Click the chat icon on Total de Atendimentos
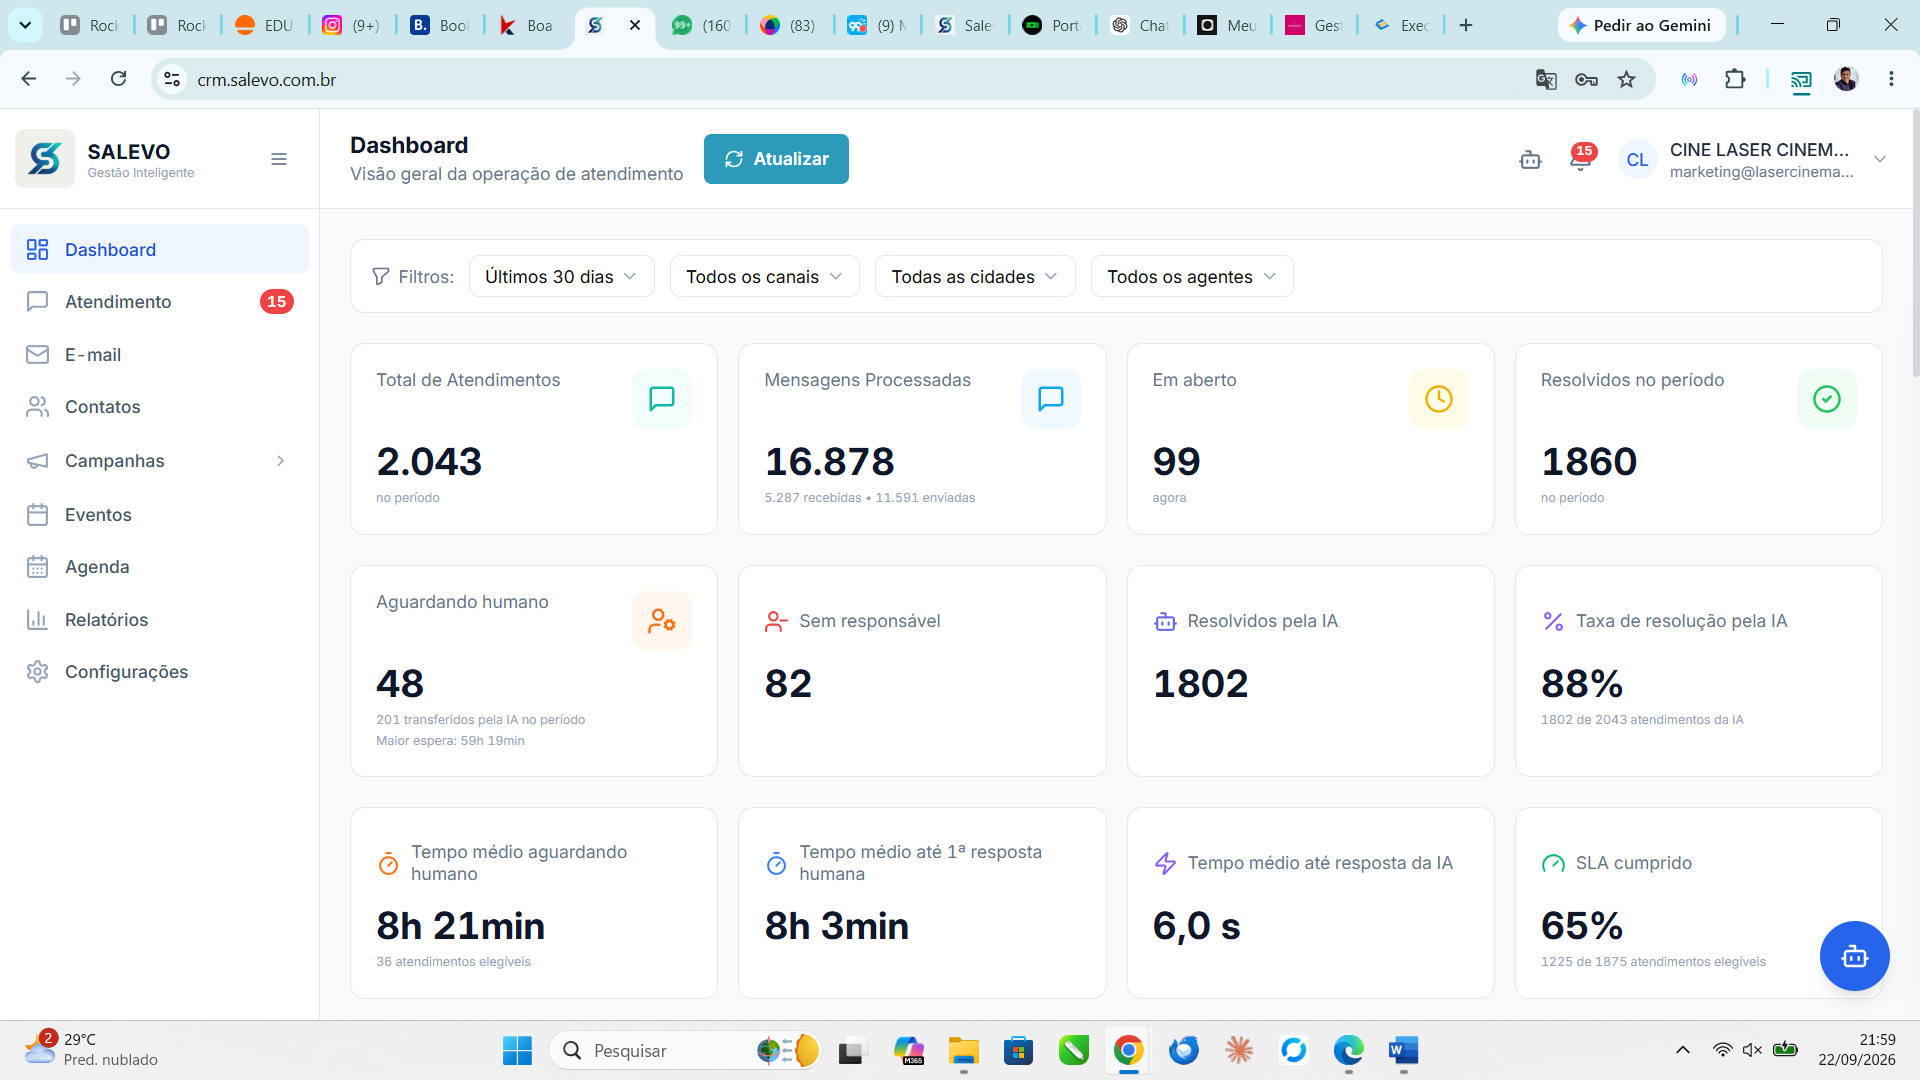The height and width of the screenshot is (1080, 1920). (x=661, y=399)
